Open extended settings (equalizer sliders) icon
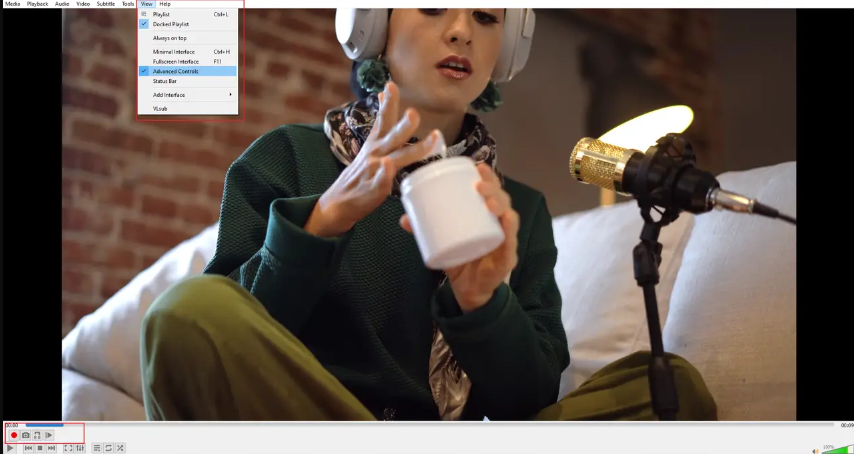 coord(80,448)
